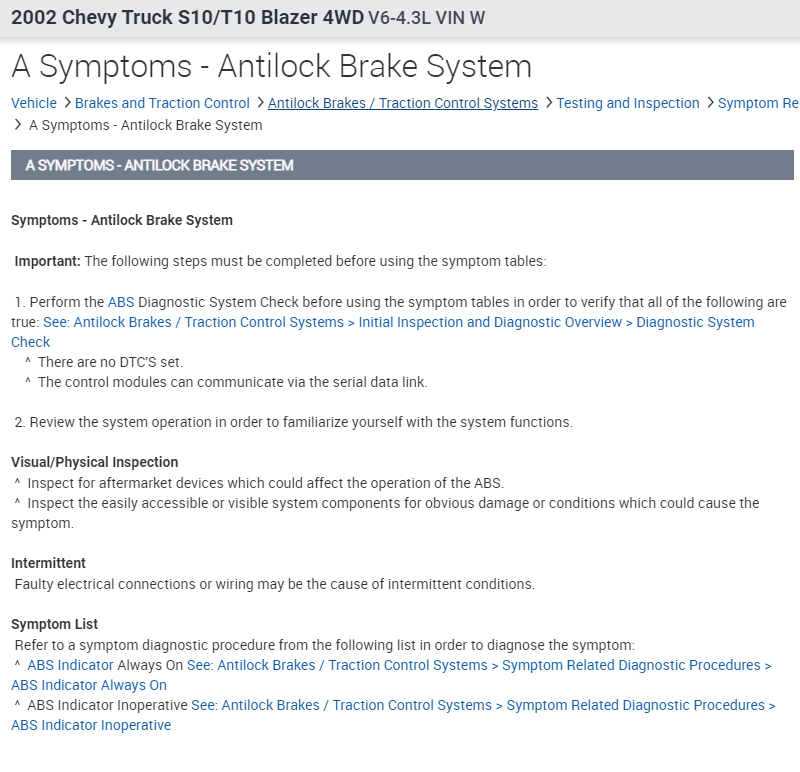The image size is (800, 772).
Task: Open the ABS link in step 1
Action: pyautogui.click(x=121, y=302)
